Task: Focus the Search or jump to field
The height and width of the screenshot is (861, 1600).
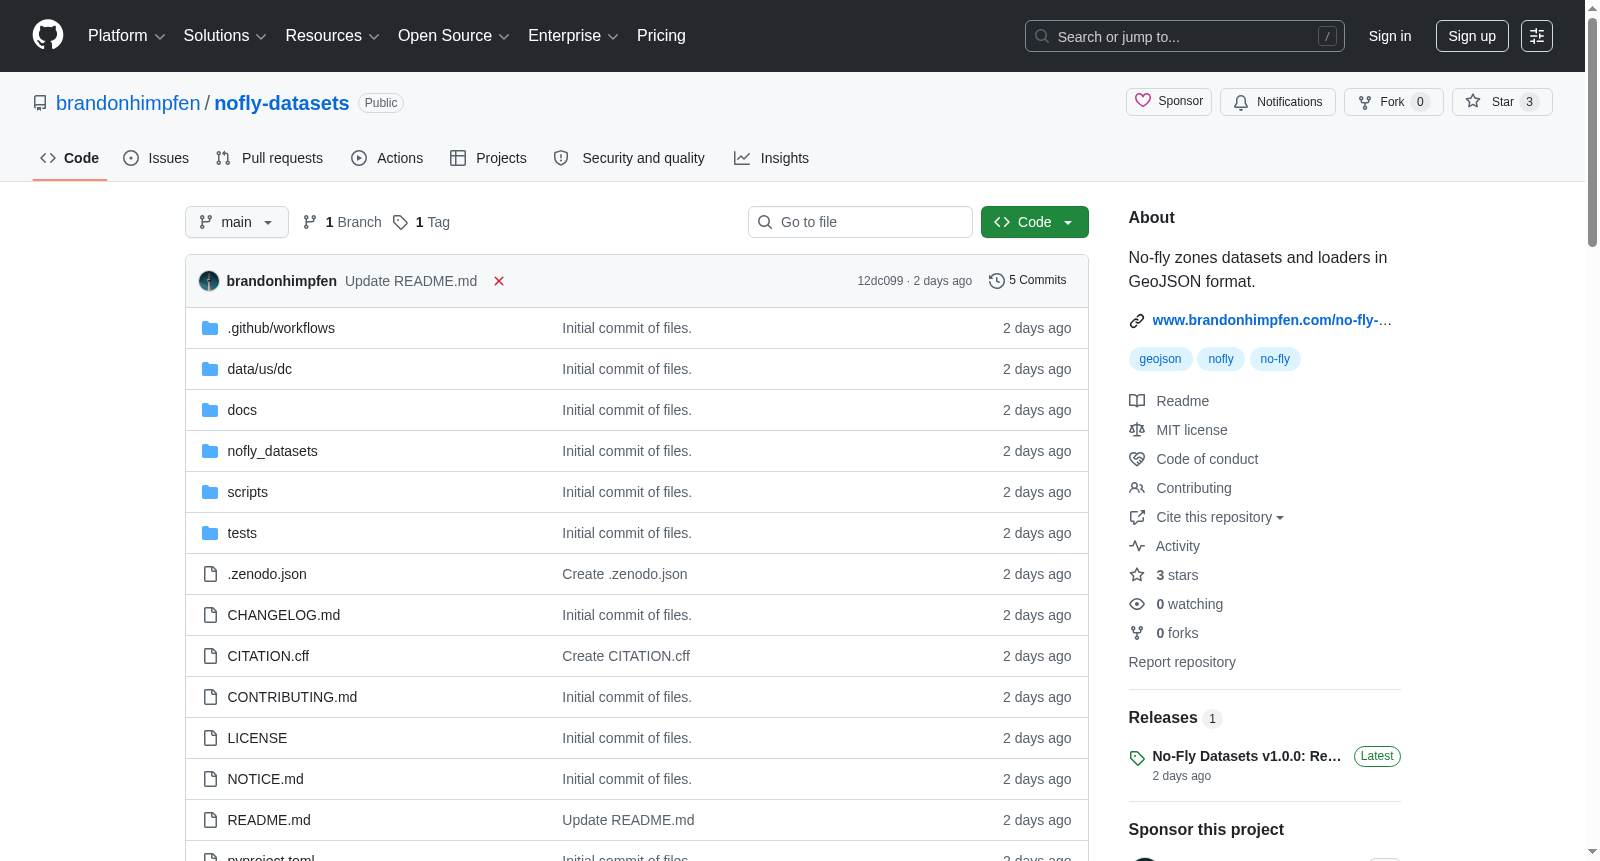Action: (x=1185, y=36)
